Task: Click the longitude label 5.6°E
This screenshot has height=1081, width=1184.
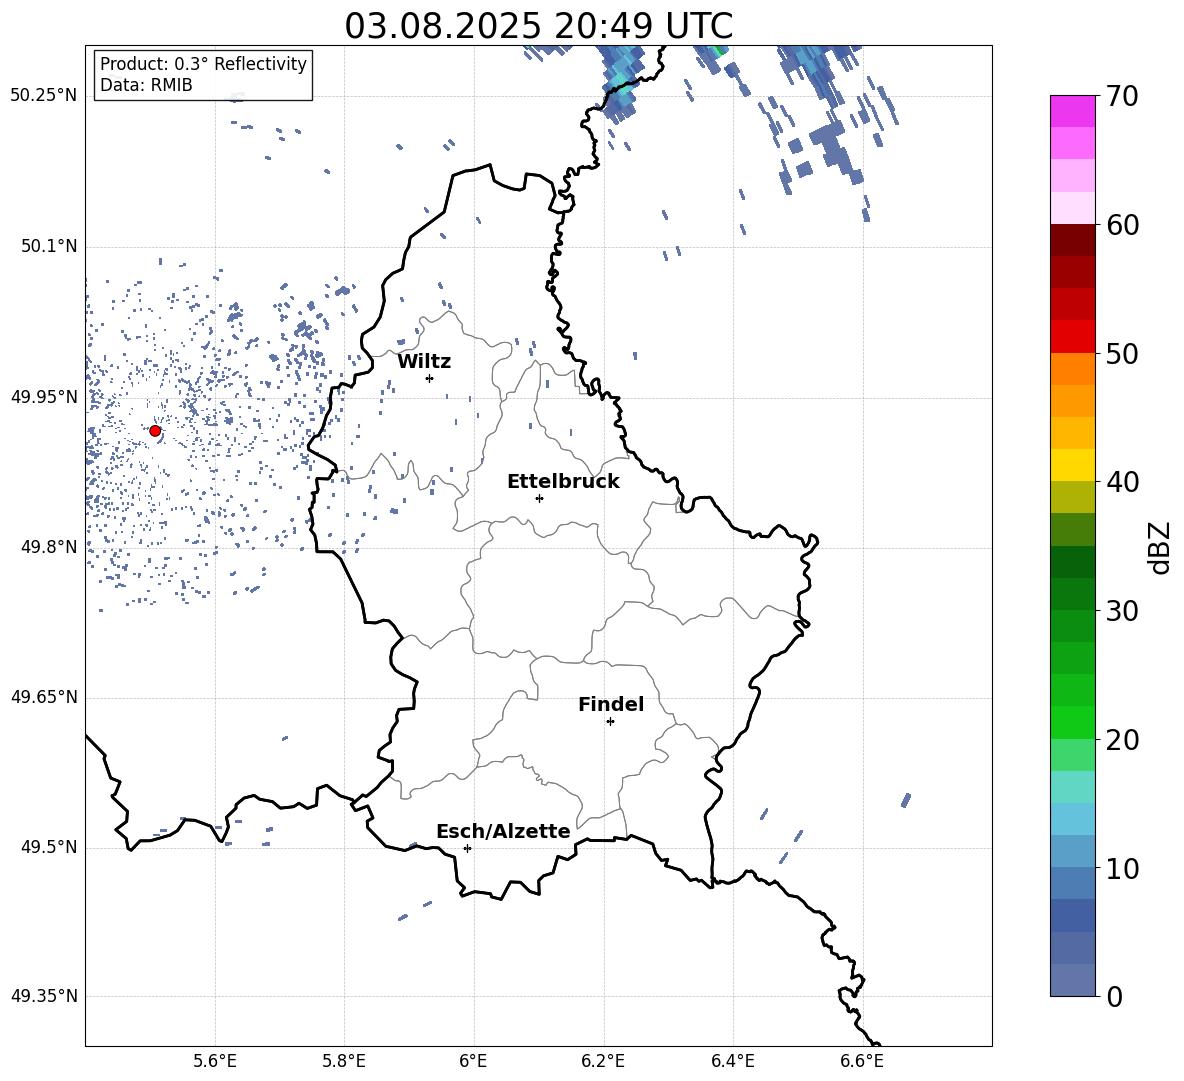Action: pos(215,1062)
